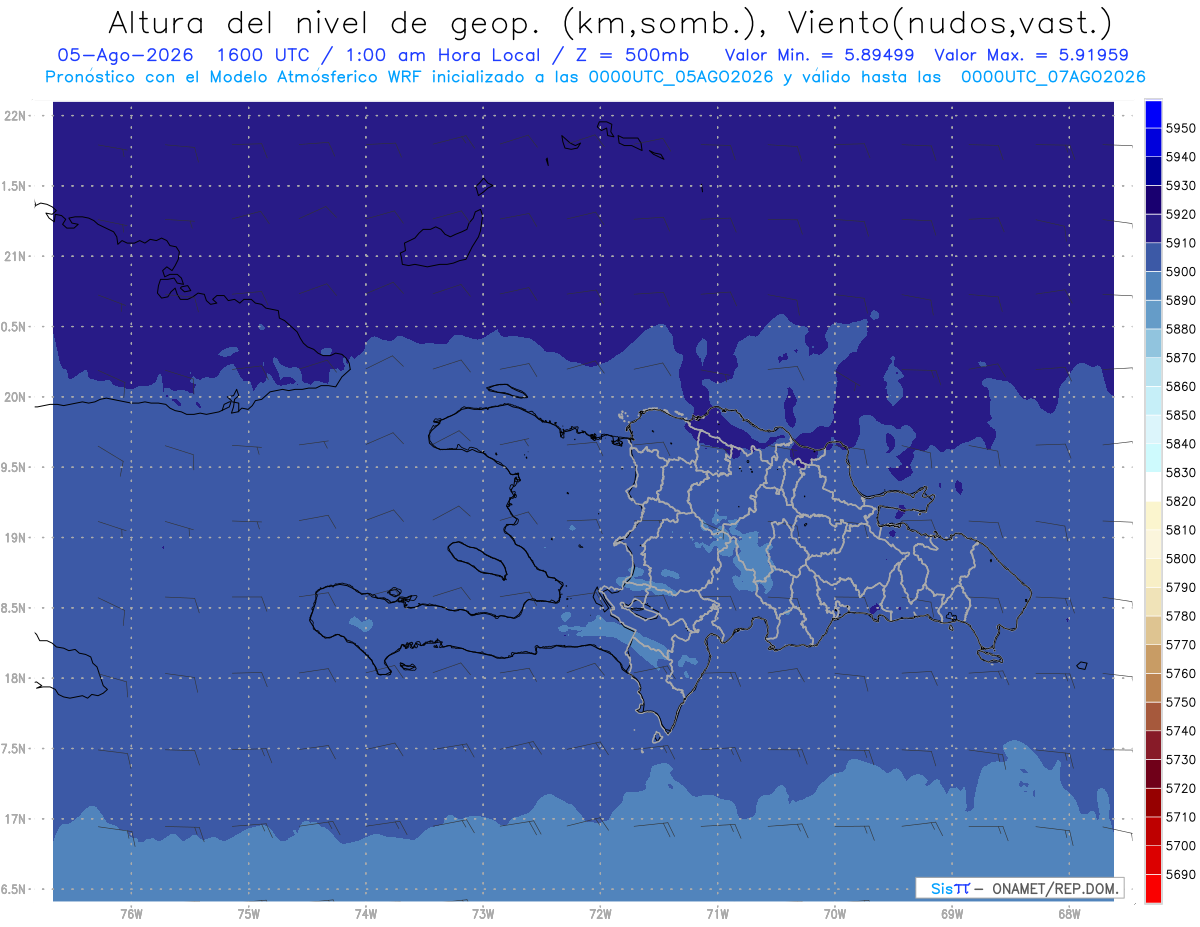Click the colorbar label '5910'

coord(1180,243)
